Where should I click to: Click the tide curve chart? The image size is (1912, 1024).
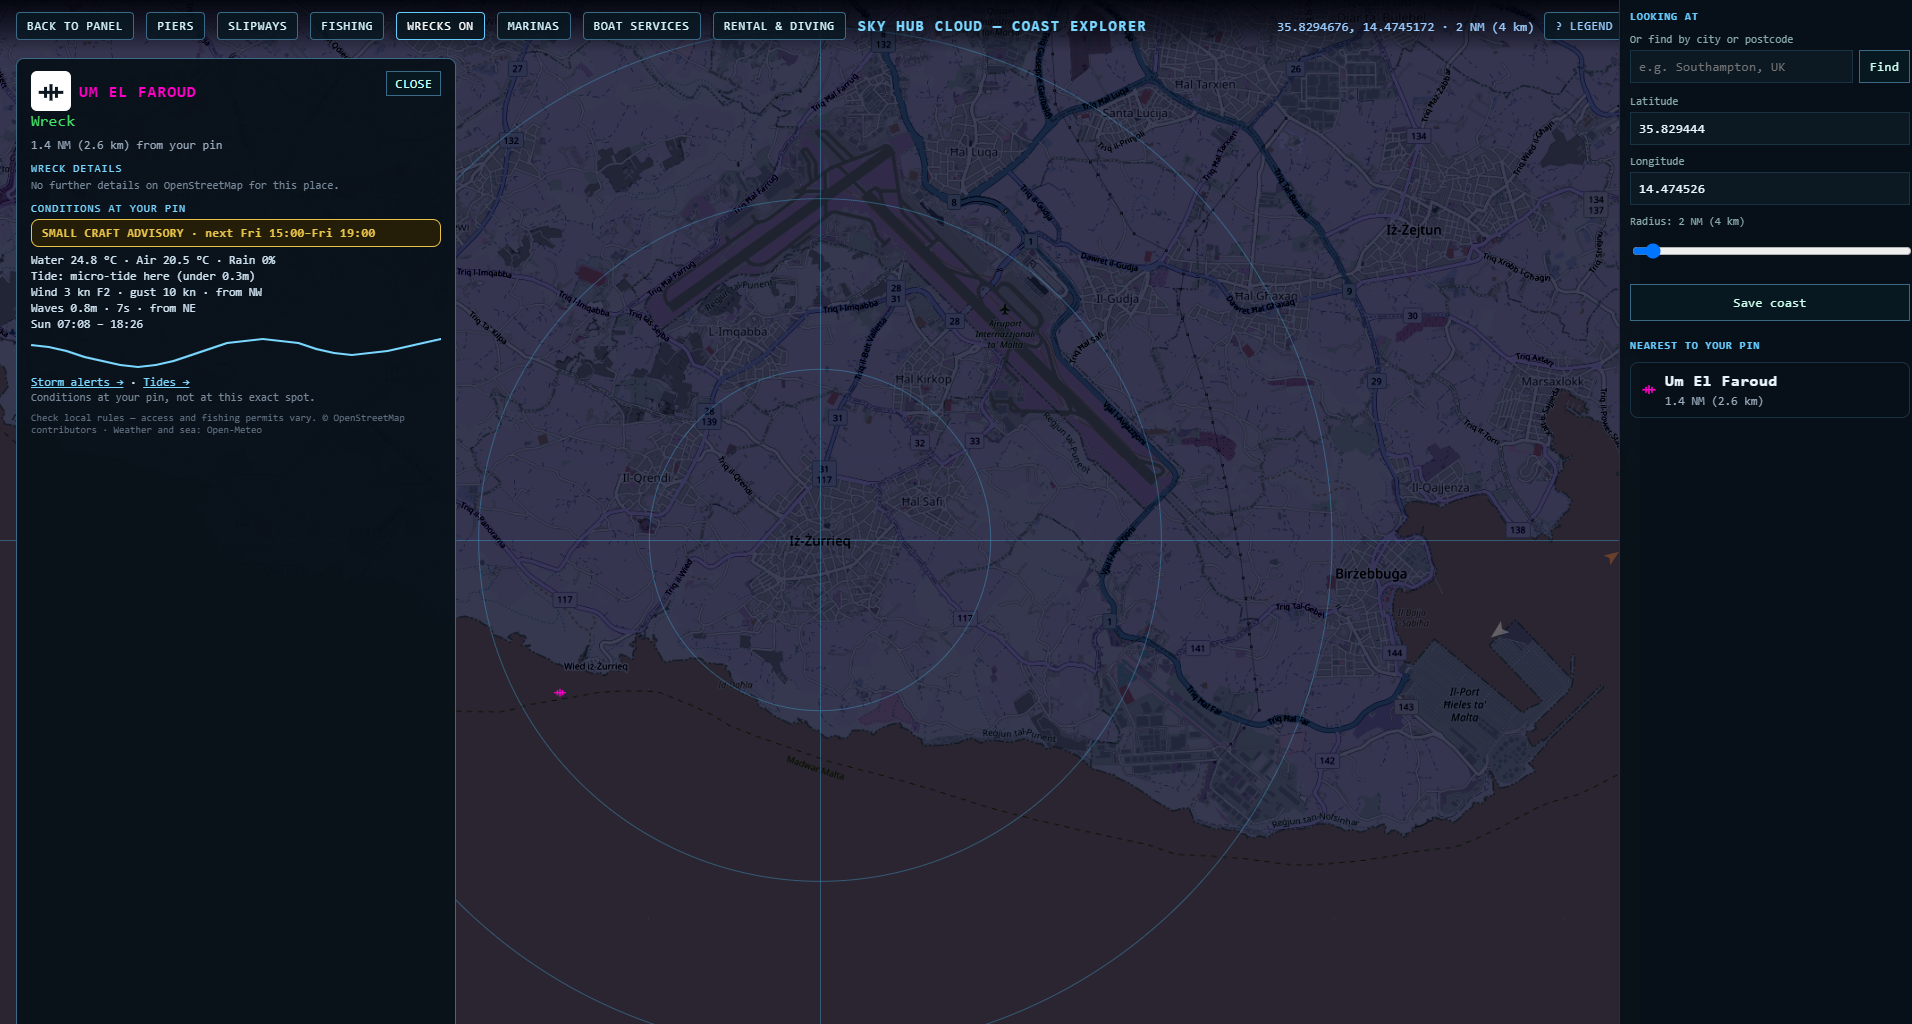coord(236,352)
